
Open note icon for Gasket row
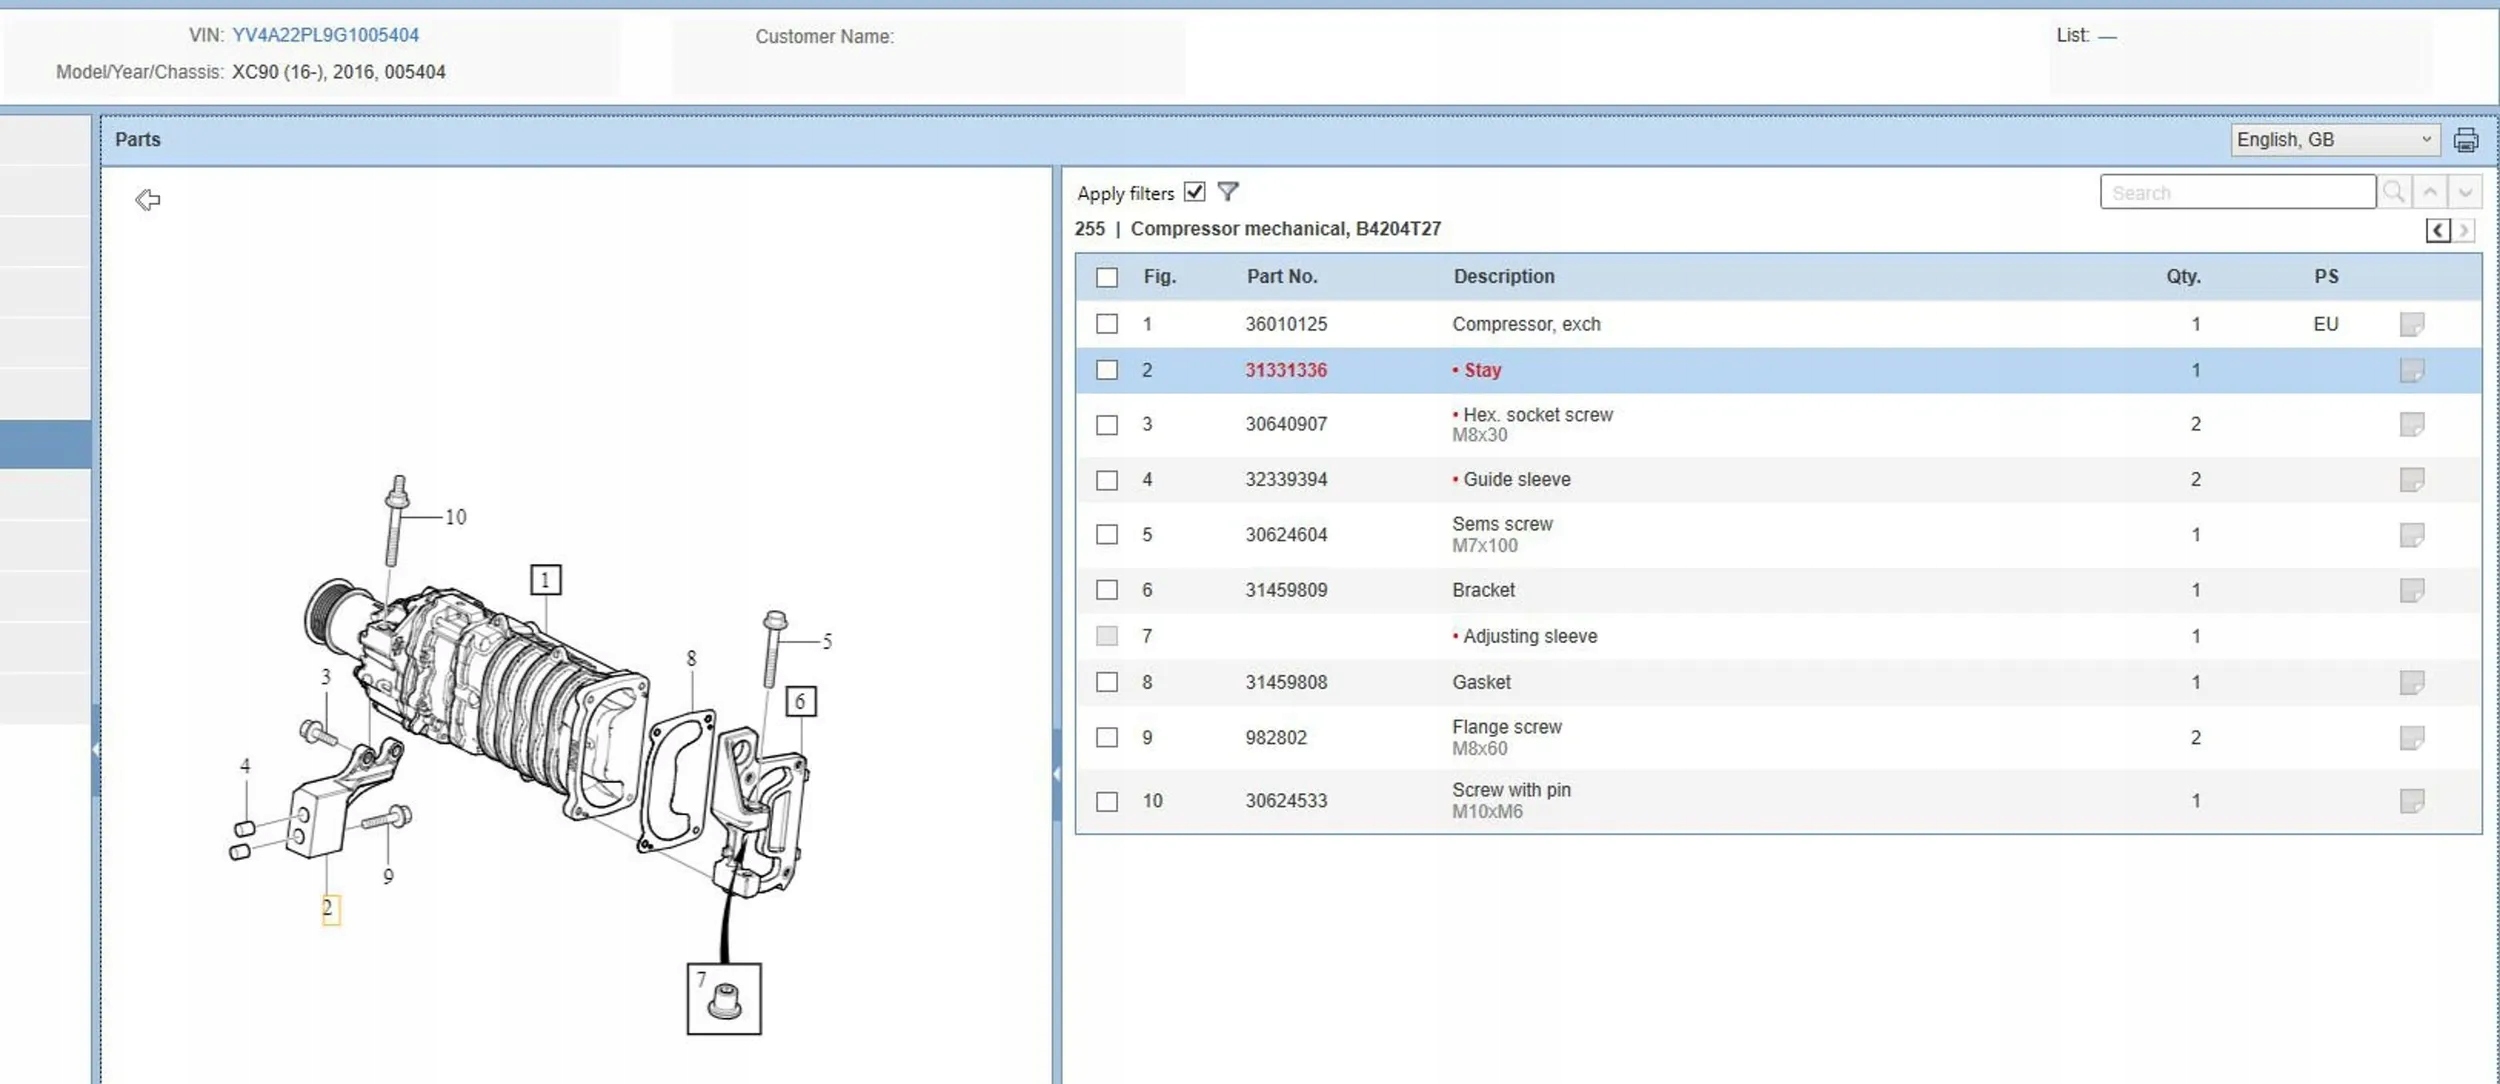pyautogui.click(x=2411, y=682)
